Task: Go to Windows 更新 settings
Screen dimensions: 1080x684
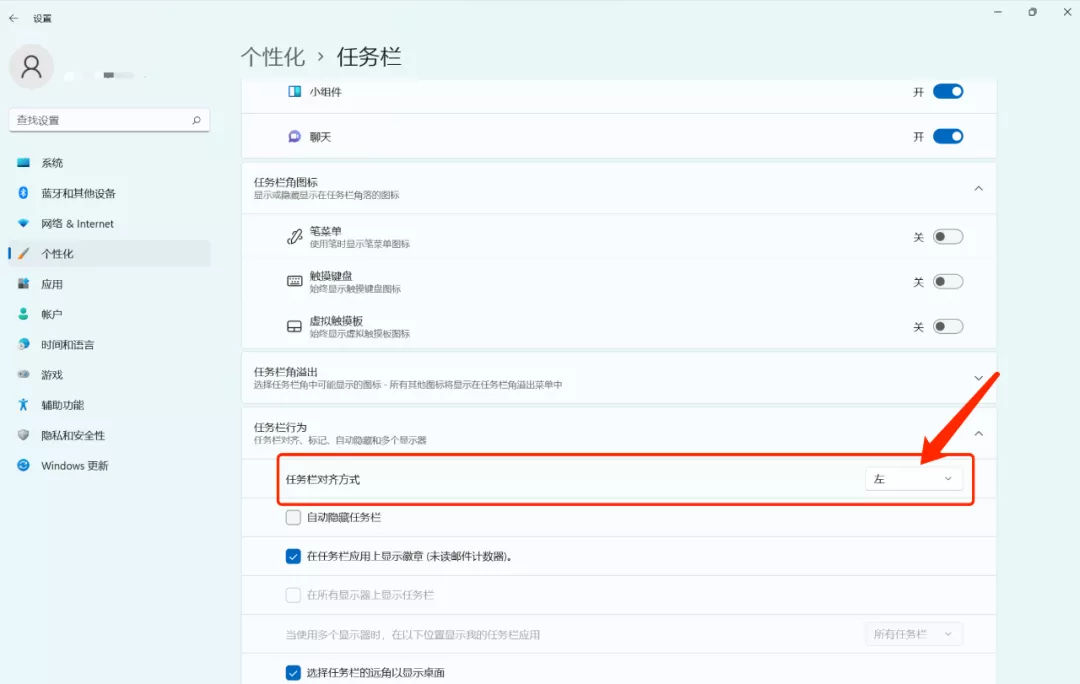Action: [x=110, y=466]
